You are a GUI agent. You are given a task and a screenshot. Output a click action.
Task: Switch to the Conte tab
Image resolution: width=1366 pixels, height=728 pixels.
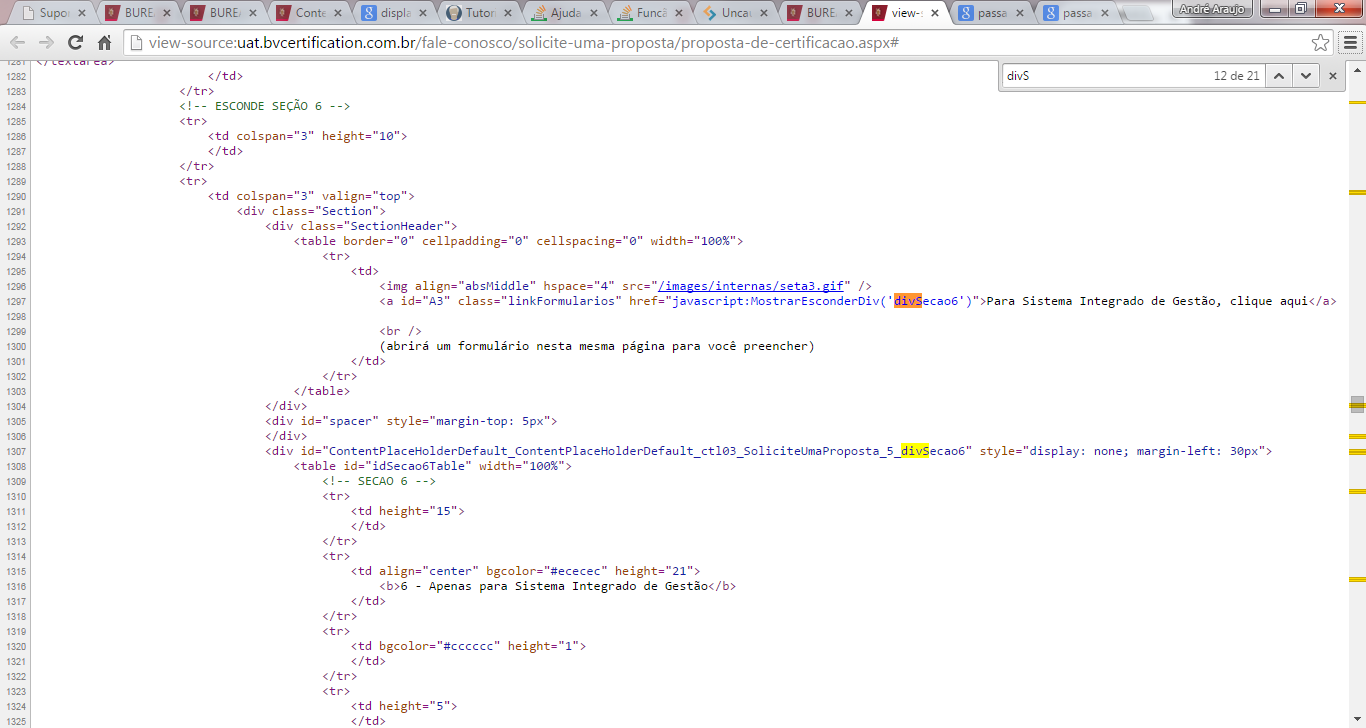[310, 14]
